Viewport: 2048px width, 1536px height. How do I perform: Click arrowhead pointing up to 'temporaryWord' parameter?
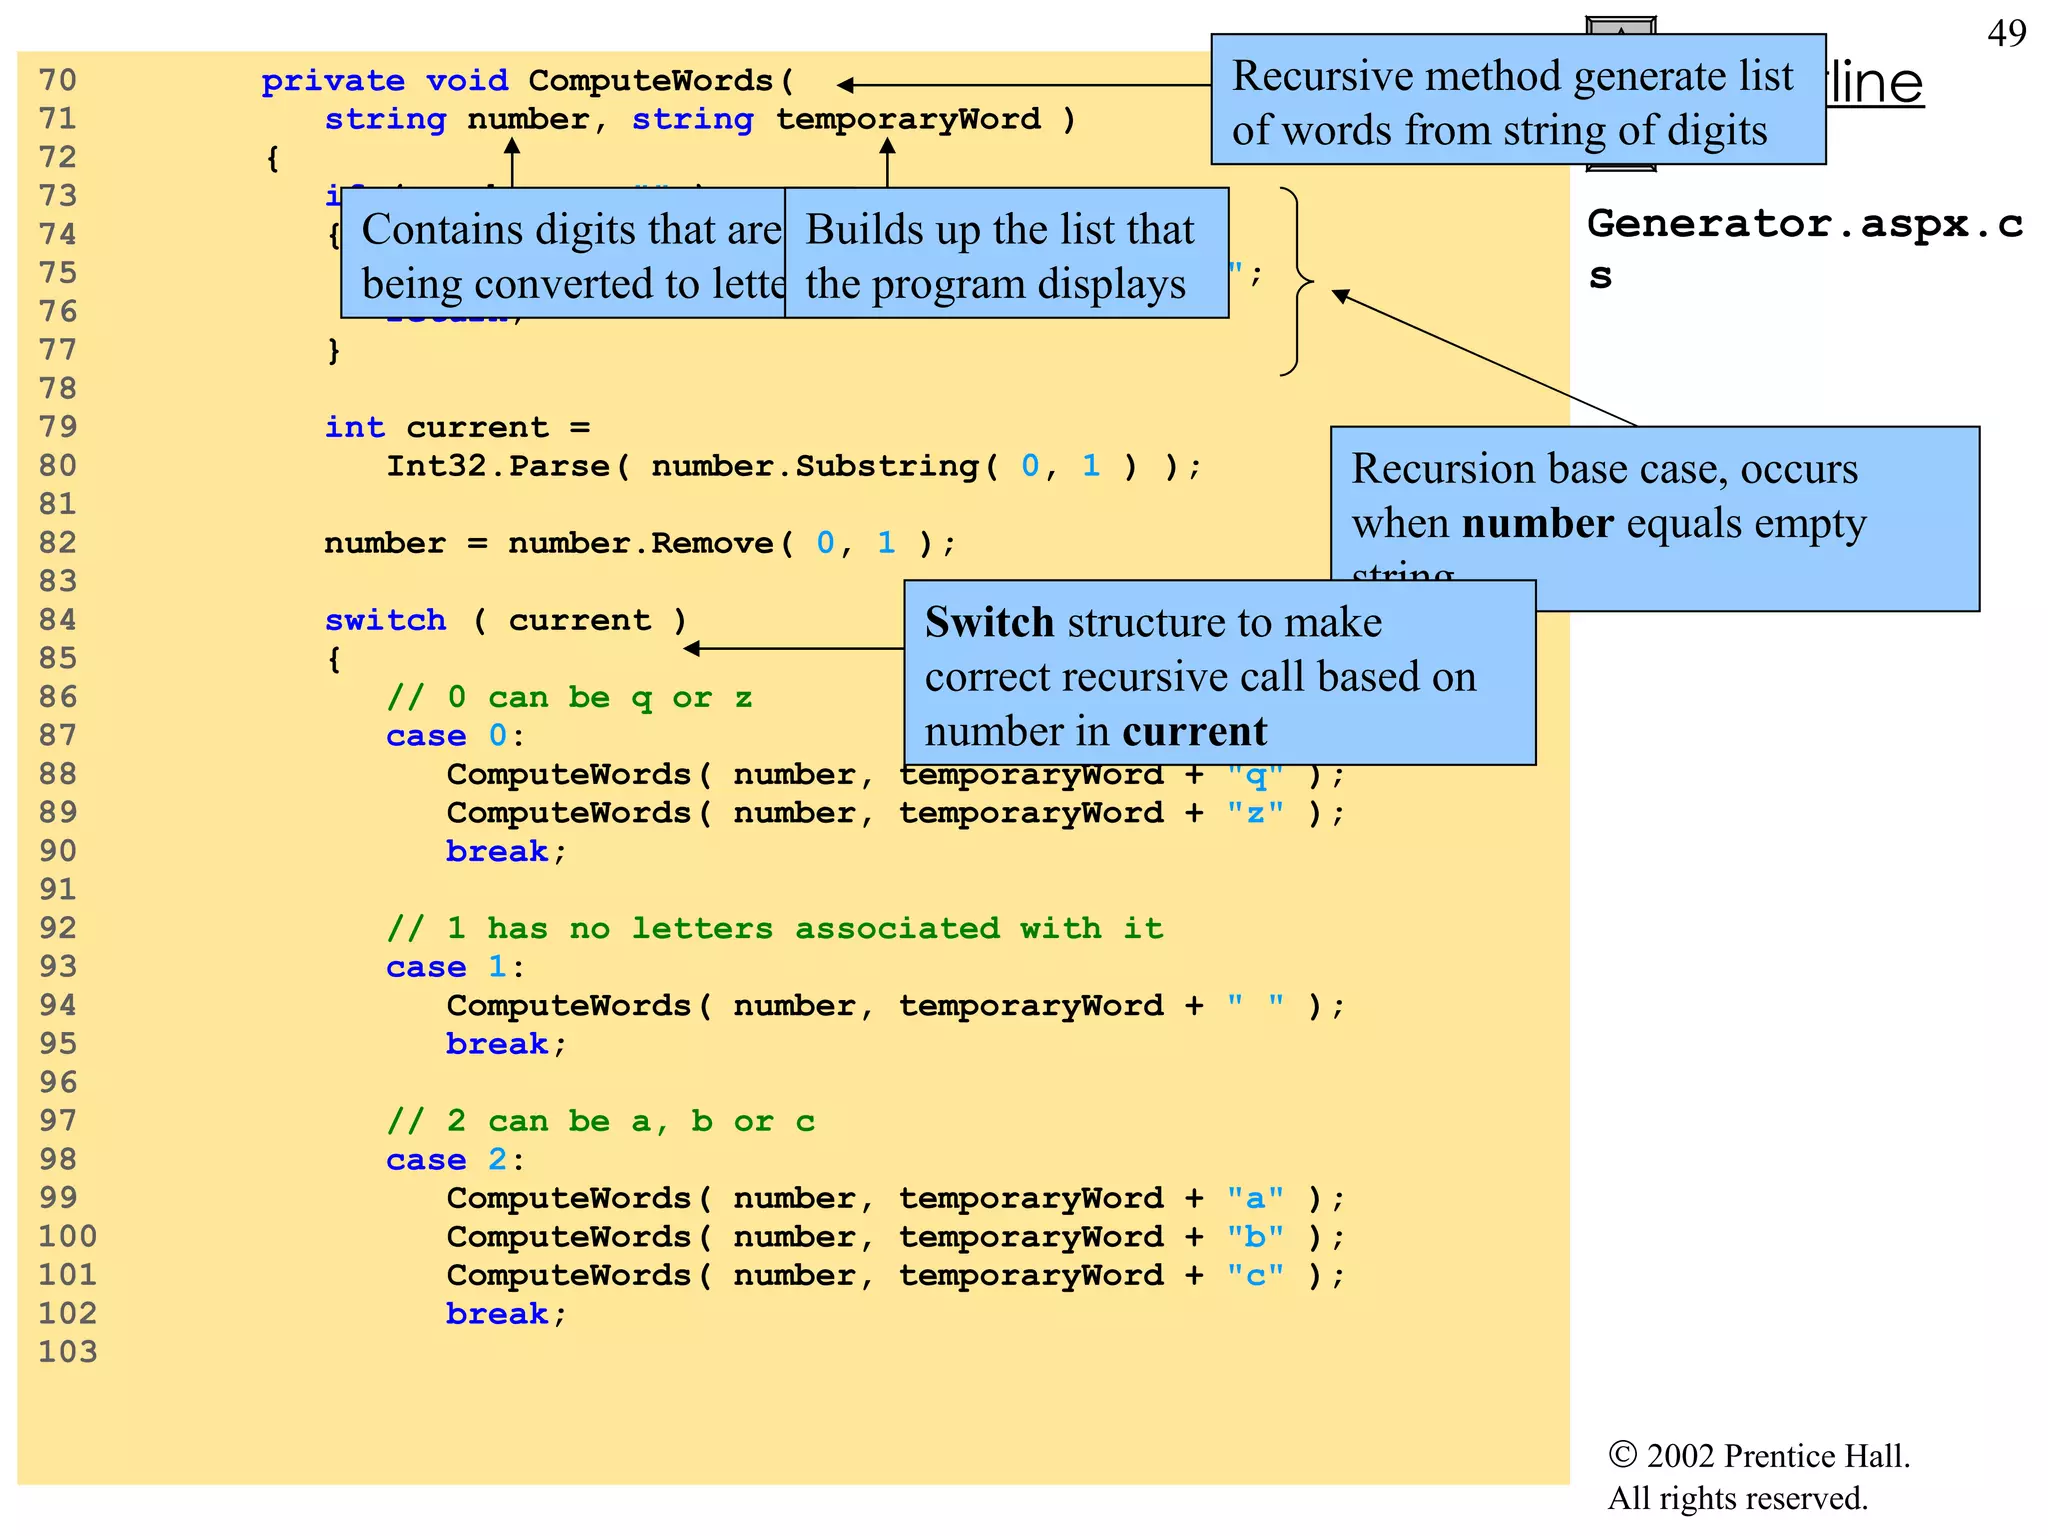pos(887,146)
